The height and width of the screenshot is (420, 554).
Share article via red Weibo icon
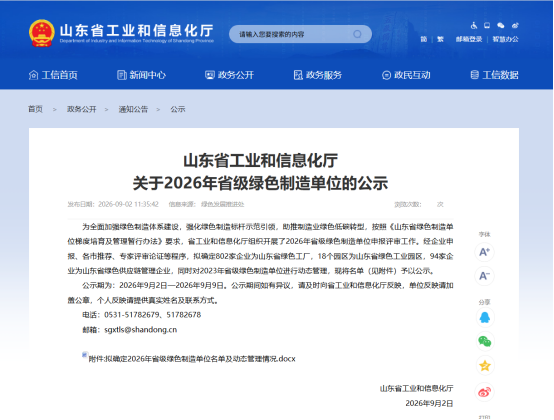point(485,392)
